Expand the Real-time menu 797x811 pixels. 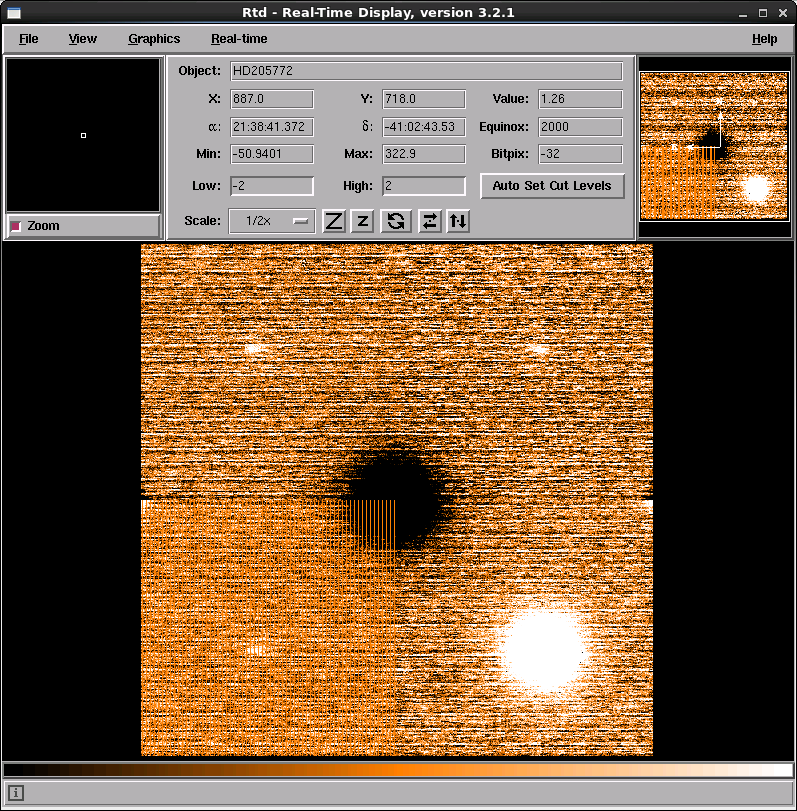click(239, 39)
